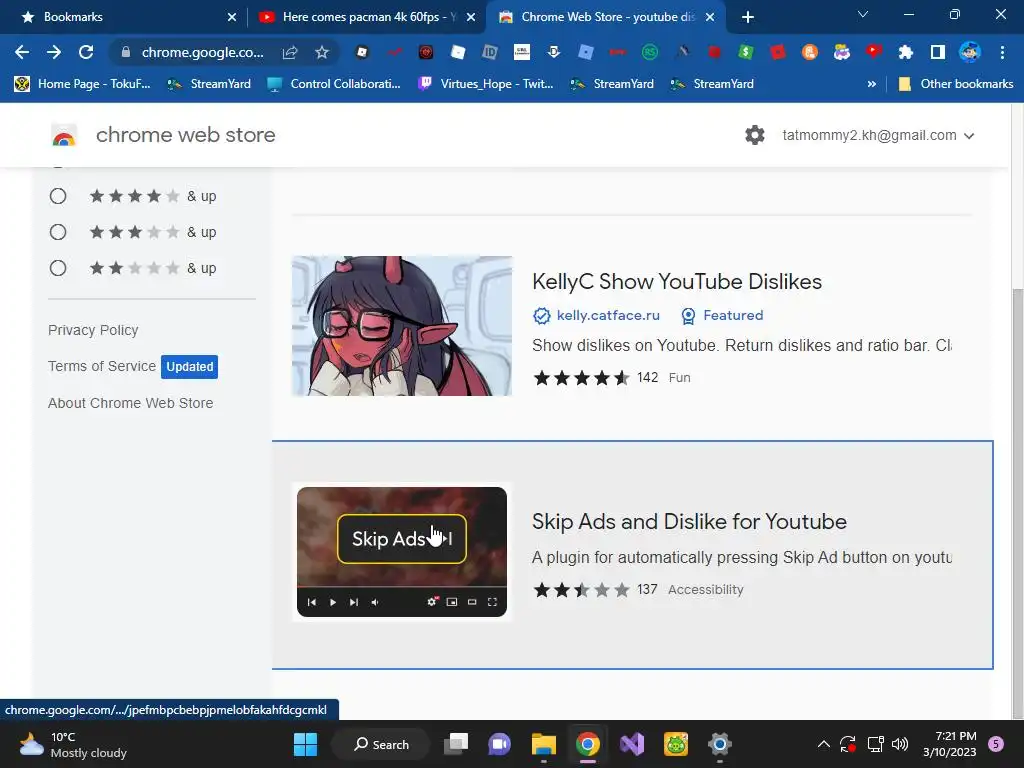Screen dimensions: 1024x768
Task: Open a new browser tab
Action: 748,17
